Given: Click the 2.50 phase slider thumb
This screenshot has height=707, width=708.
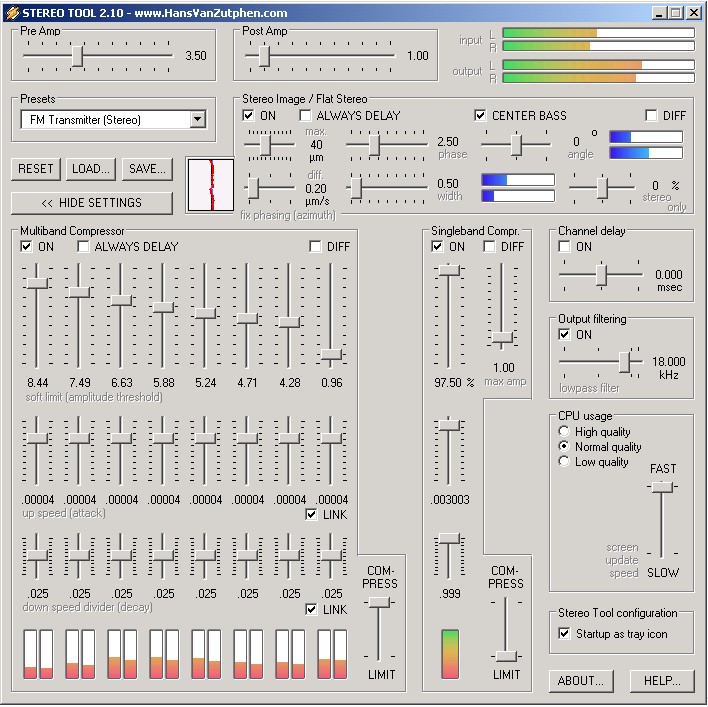Looking at the screenshot, I should [374, 145].
